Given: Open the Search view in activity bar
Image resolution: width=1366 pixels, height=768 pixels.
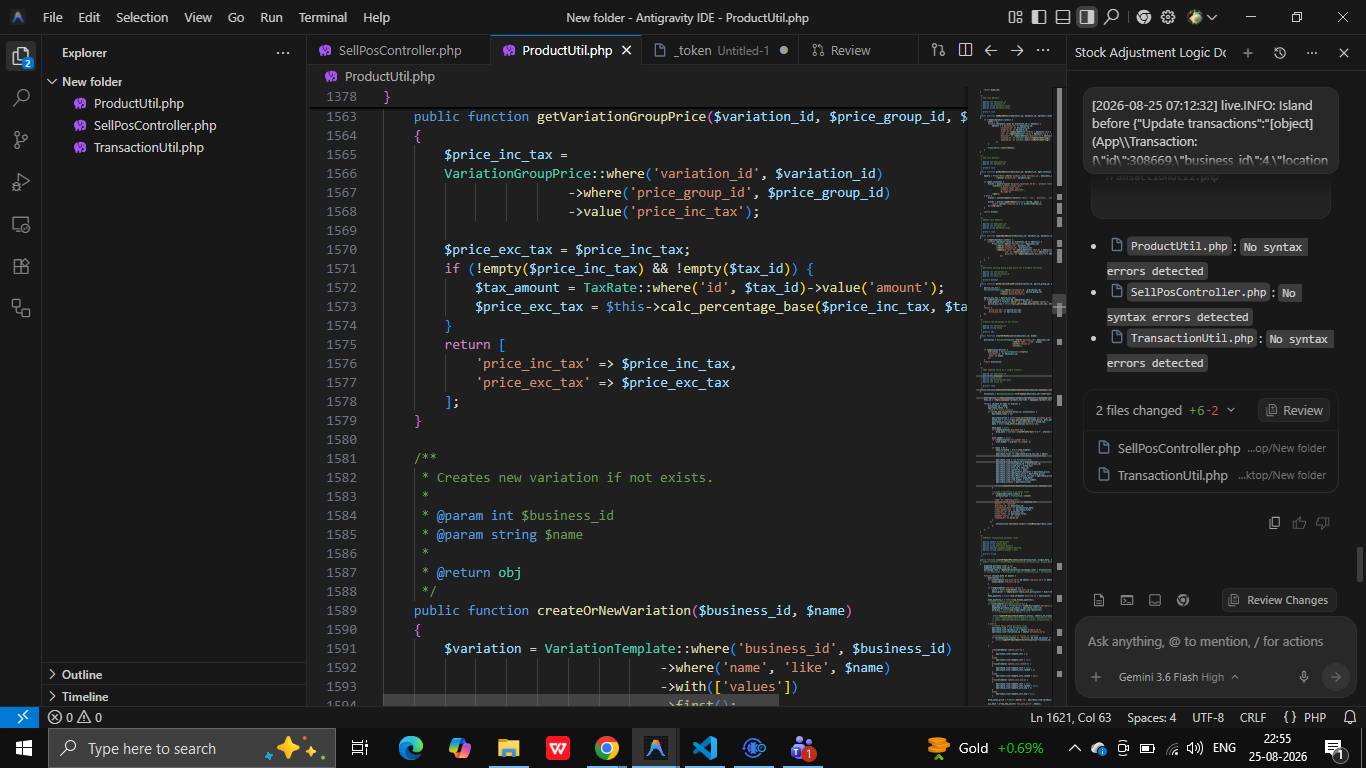Looking at the screenshot, I should (21, 98).
